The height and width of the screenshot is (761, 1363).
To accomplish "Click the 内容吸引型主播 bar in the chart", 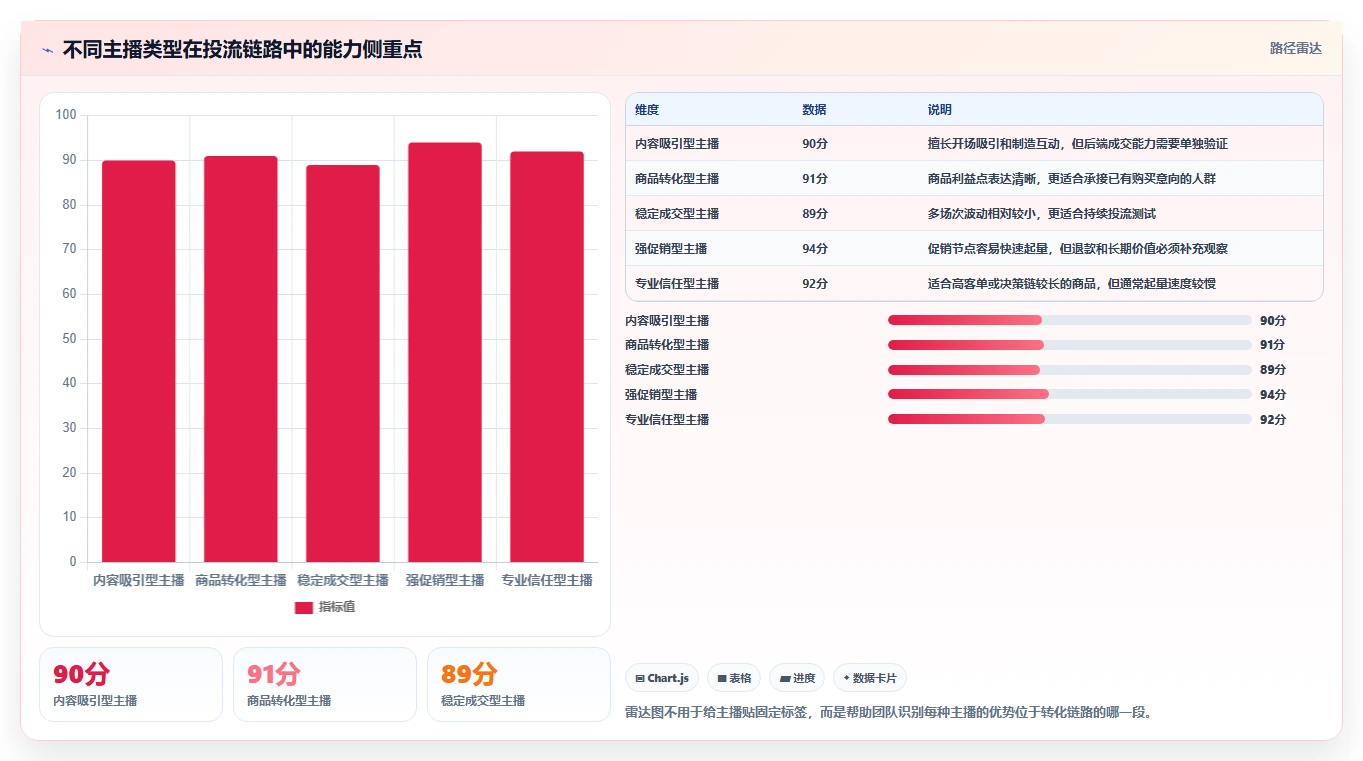I will click(x=139, y=361).
